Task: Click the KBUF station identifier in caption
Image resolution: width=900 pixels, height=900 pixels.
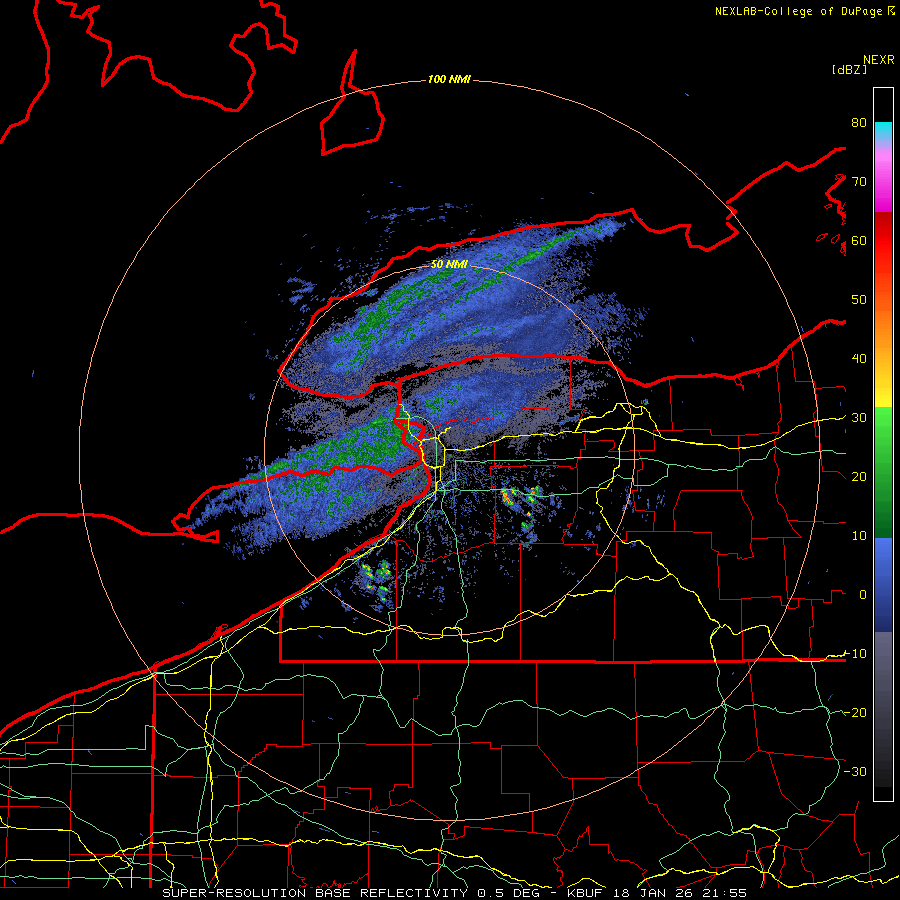Action: pos(586,893)
